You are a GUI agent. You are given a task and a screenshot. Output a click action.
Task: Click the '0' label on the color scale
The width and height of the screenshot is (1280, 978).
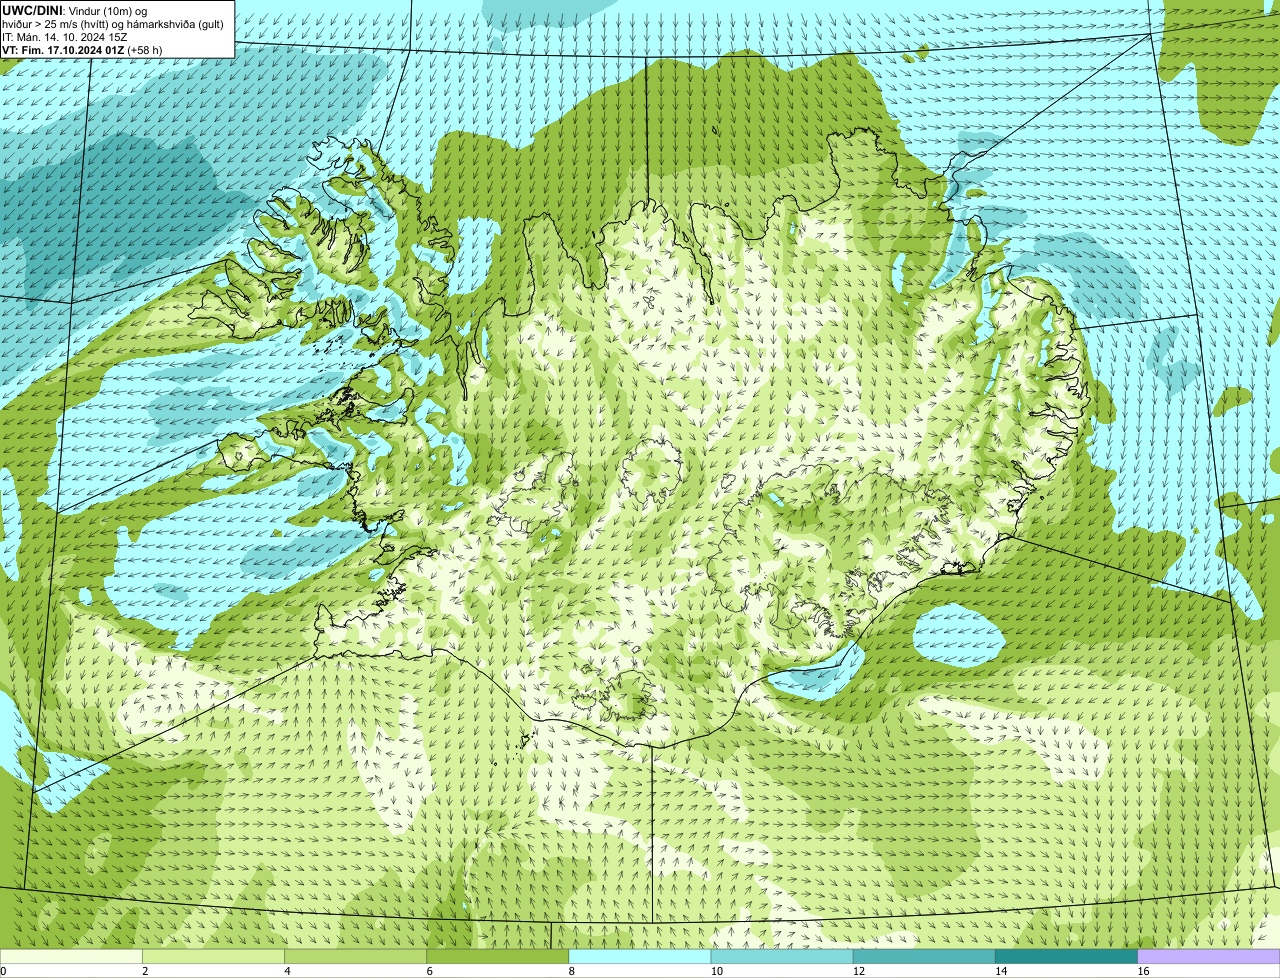(3, 971)
